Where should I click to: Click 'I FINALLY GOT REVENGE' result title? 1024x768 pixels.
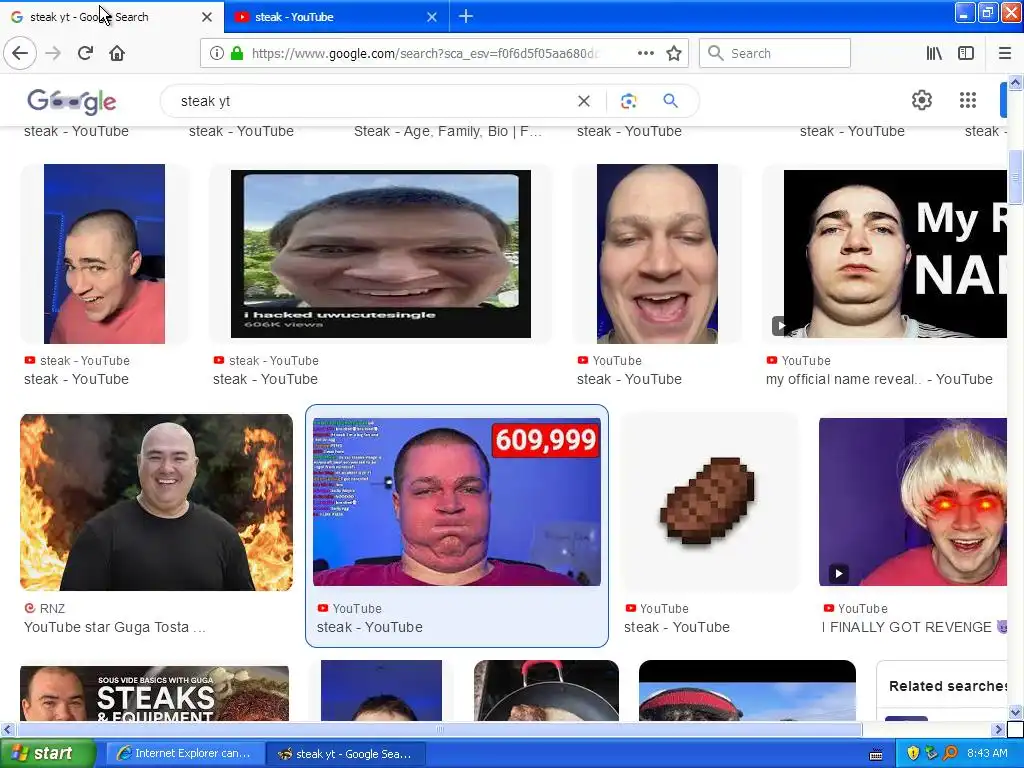[914, 628]
